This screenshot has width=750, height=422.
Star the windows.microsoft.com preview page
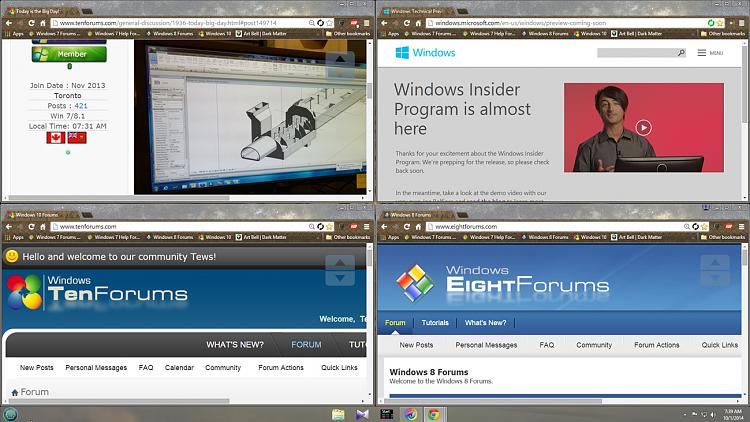point(720,23)
